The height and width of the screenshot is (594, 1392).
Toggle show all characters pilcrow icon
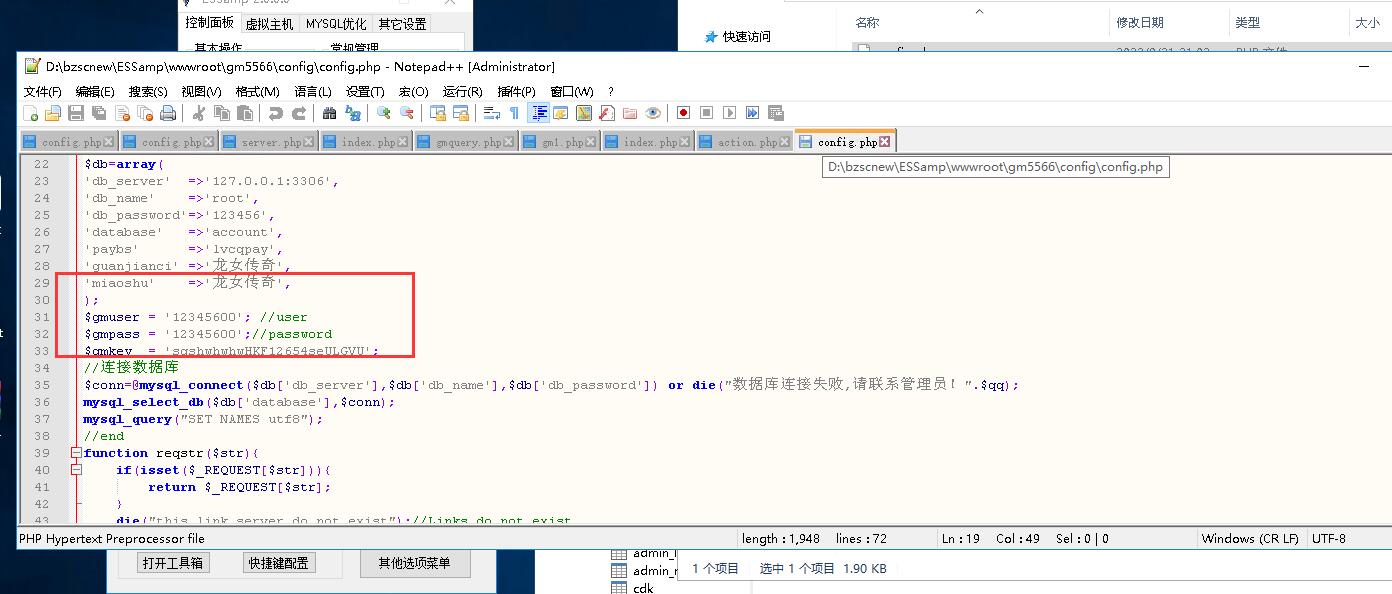pyautogui.click(x=514, y=113)
